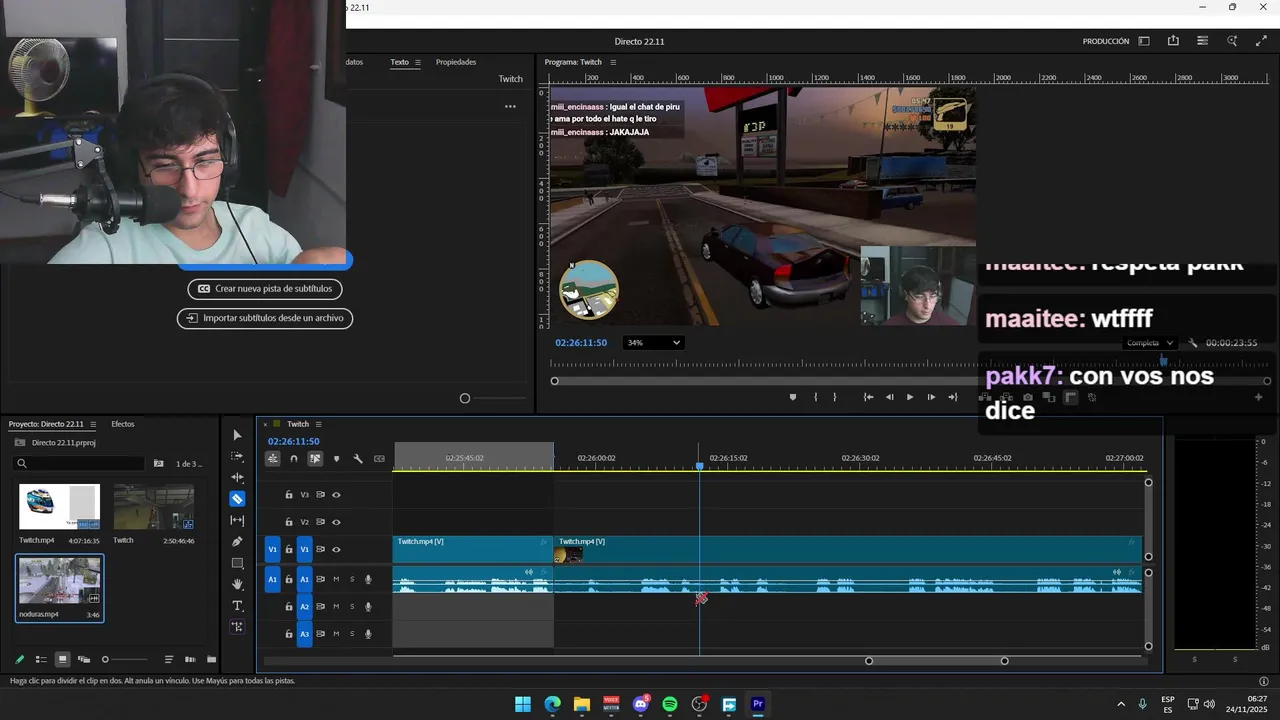Toggle Snap magnet in timeline
Screen dimensions: 1280x720
pyautogui.click(x=294, y=459)
